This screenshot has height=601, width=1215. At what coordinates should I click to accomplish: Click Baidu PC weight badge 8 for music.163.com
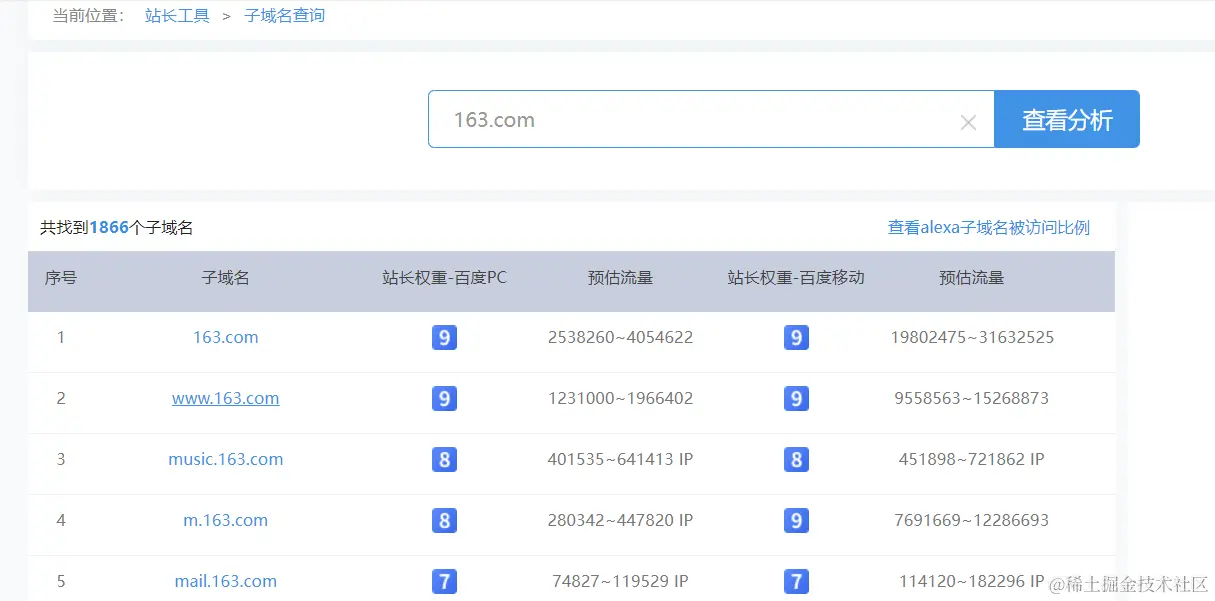click(445, 459)
